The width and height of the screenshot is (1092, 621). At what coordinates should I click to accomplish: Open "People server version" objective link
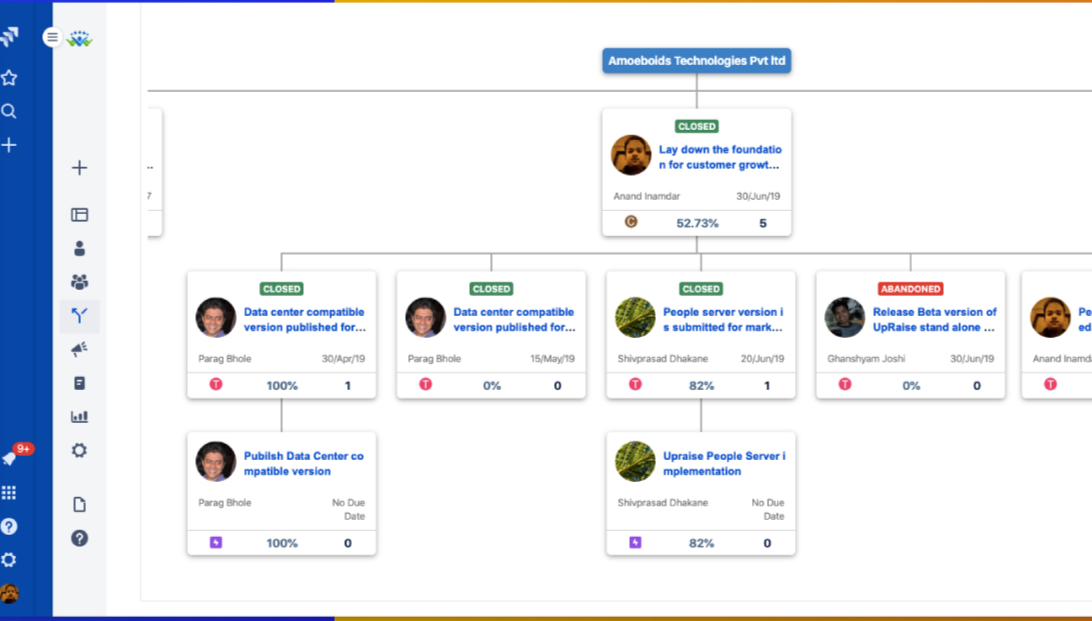[x=723, y=319]
